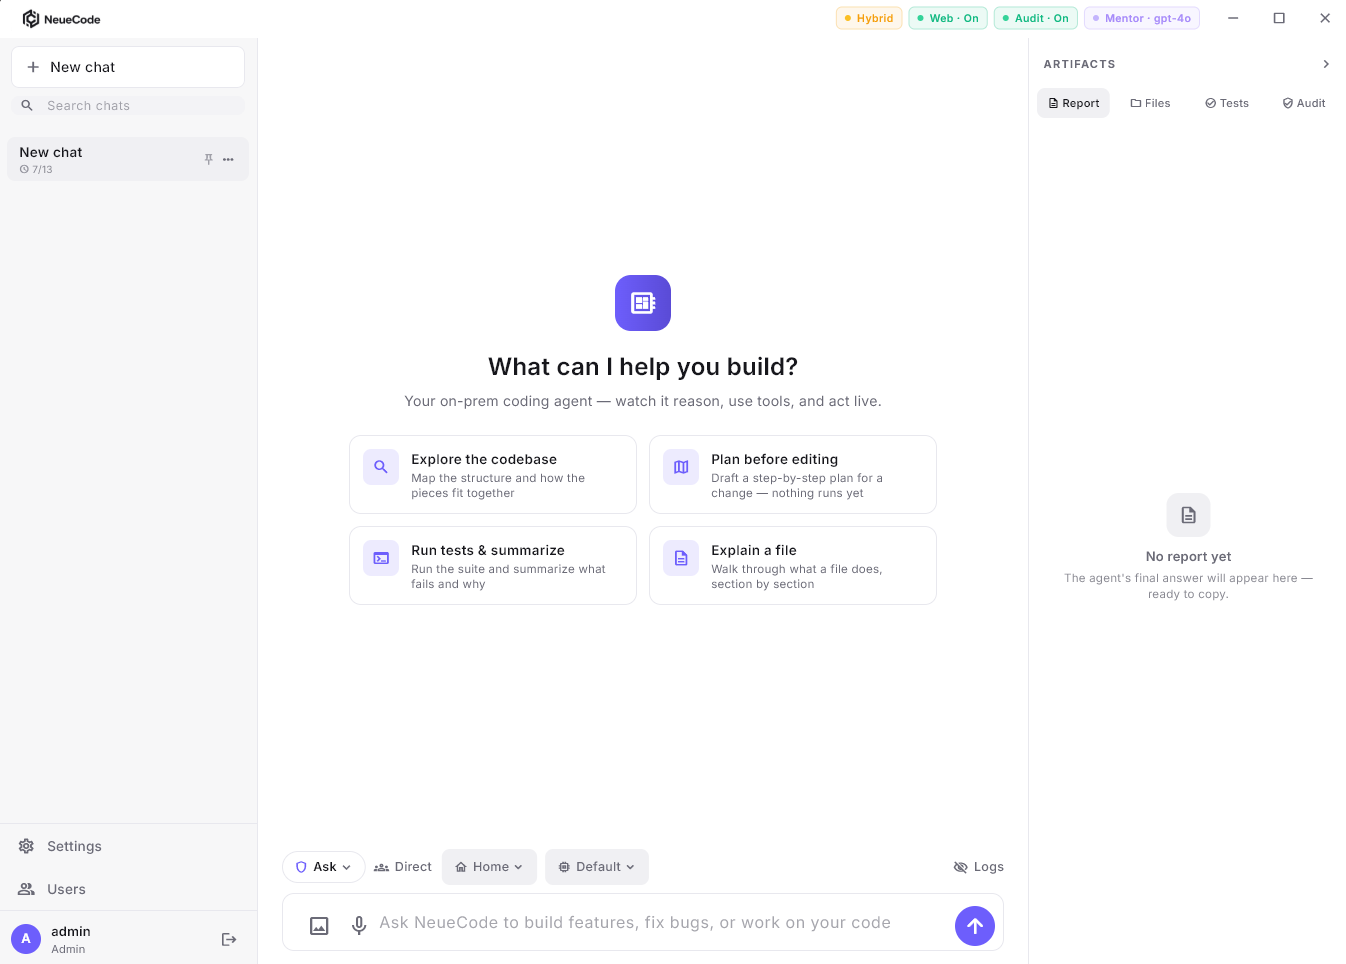The image size is (1346, 964).
Task: Maximize the NeueCode window
Action: [1279, 18]
